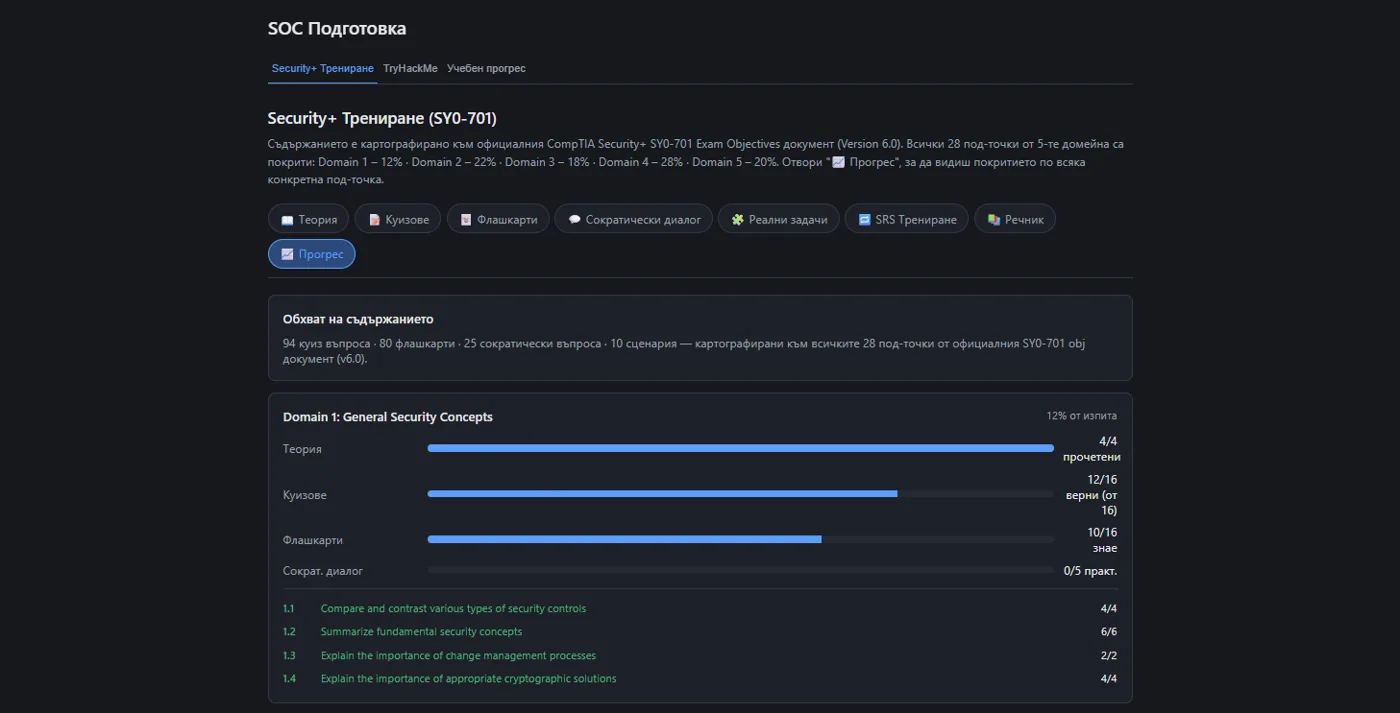
Task: Click the Флашкарти progress bar
Action: (x=741, y=539)
